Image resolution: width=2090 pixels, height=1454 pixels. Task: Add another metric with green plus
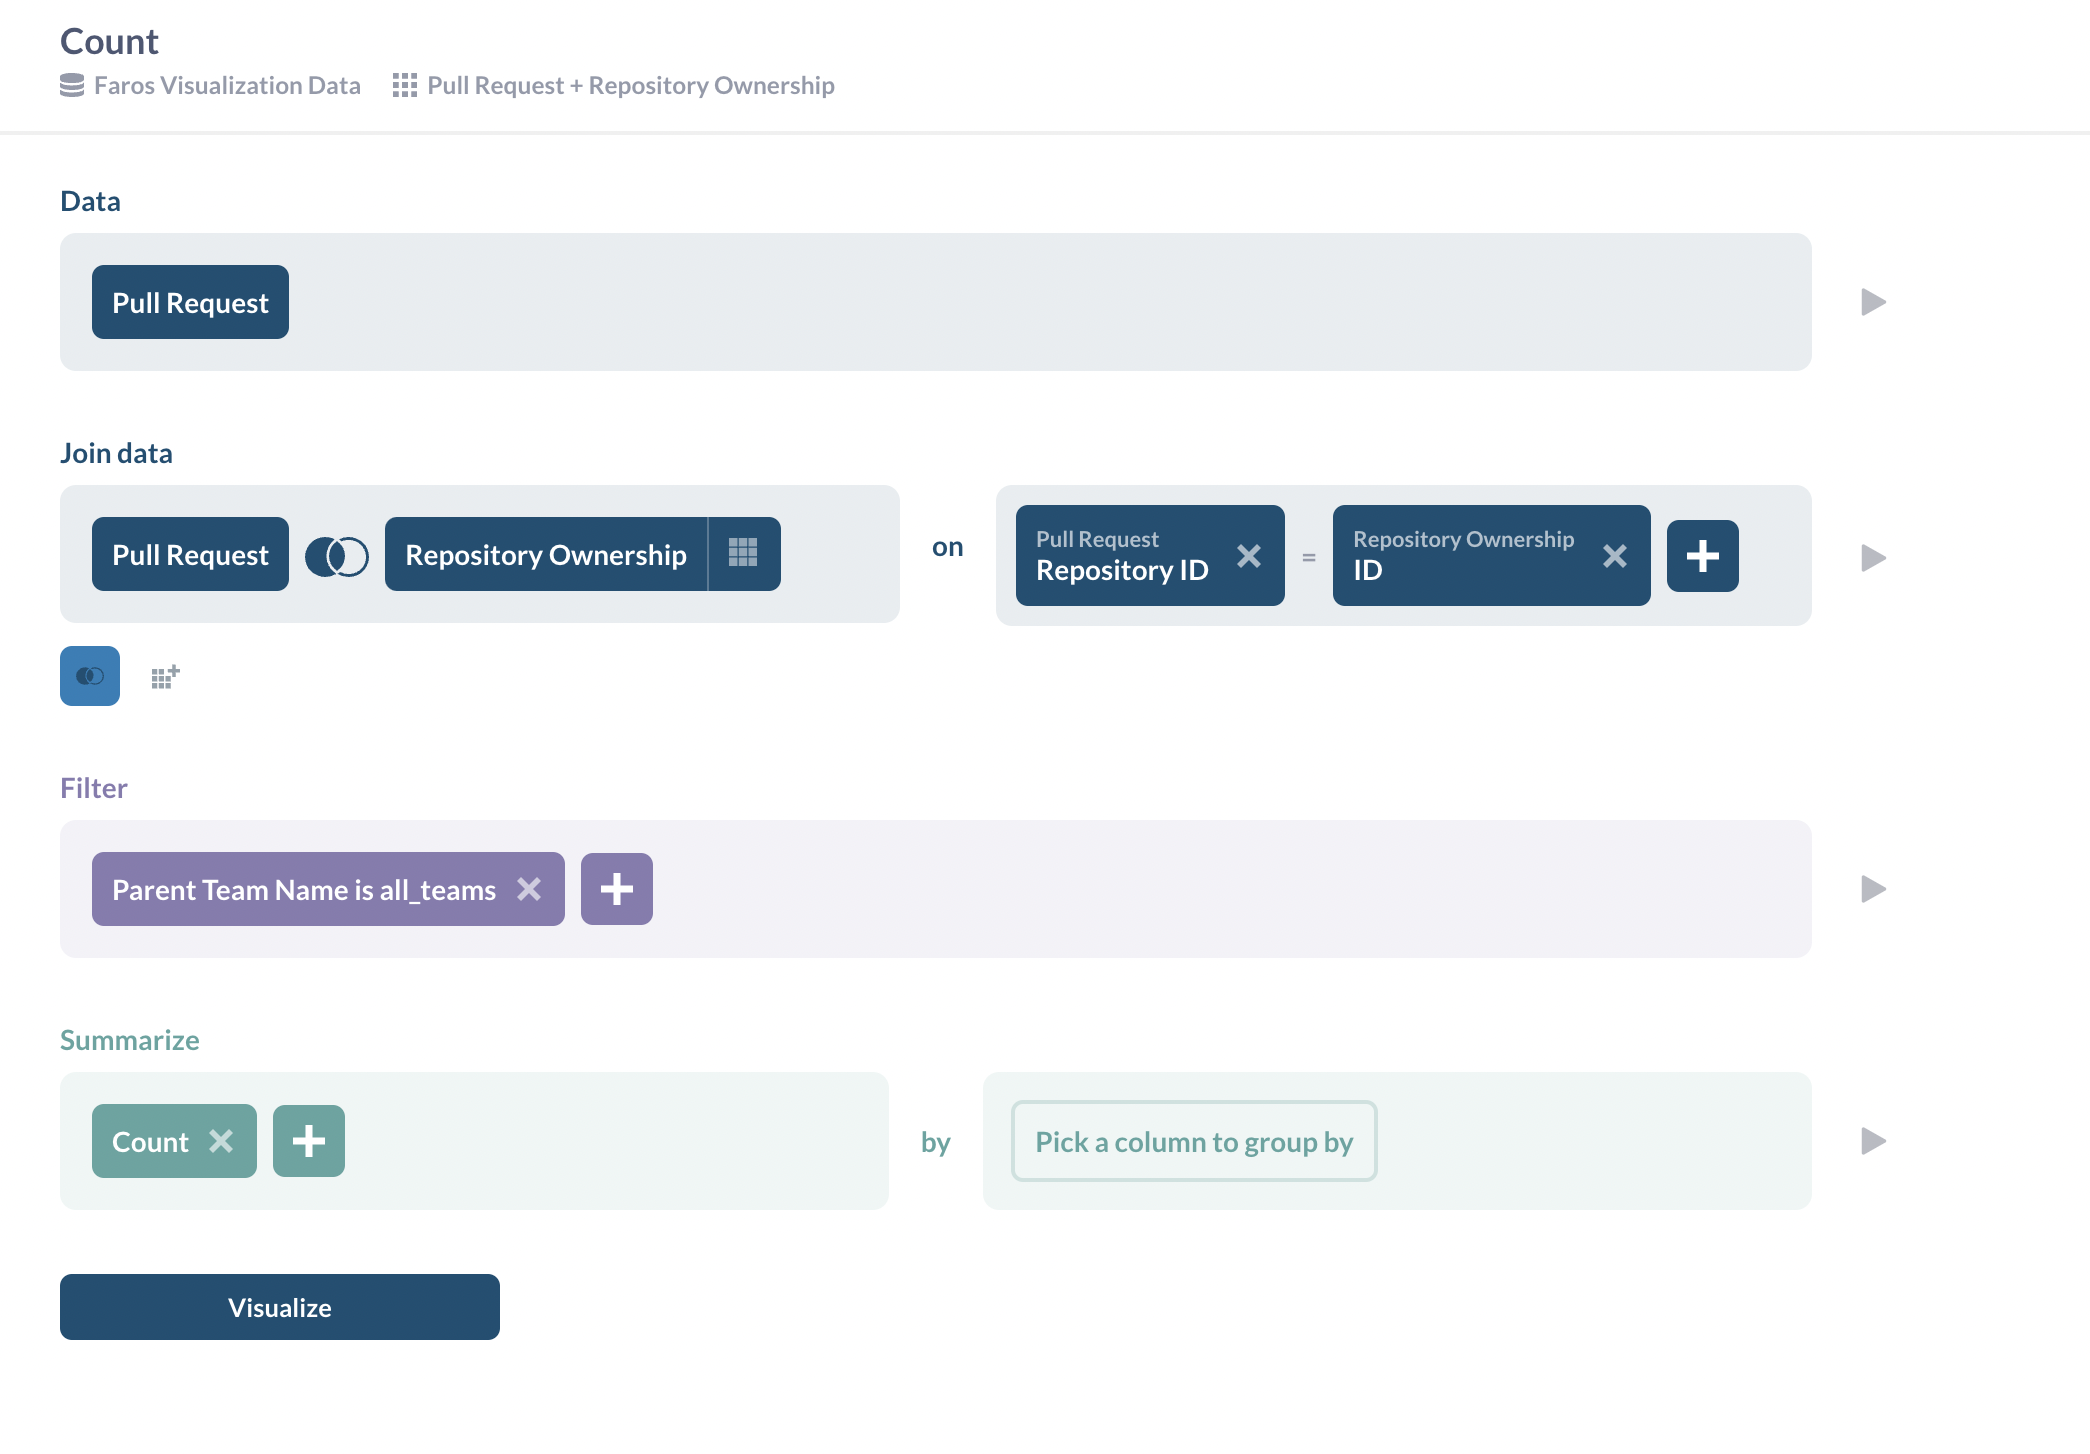tap(308, 1141)
